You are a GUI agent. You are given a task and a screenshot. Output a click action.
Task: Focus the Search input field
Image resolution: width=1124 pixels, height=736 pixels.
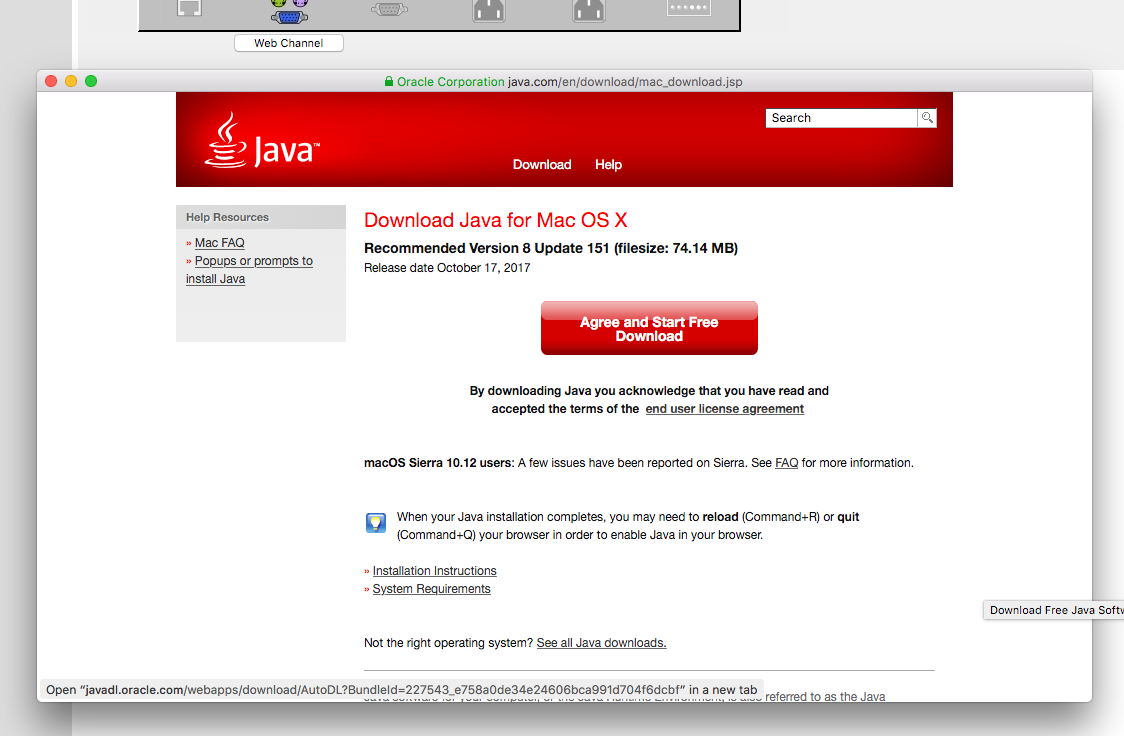pyautogui.click(x=842, y=118)
